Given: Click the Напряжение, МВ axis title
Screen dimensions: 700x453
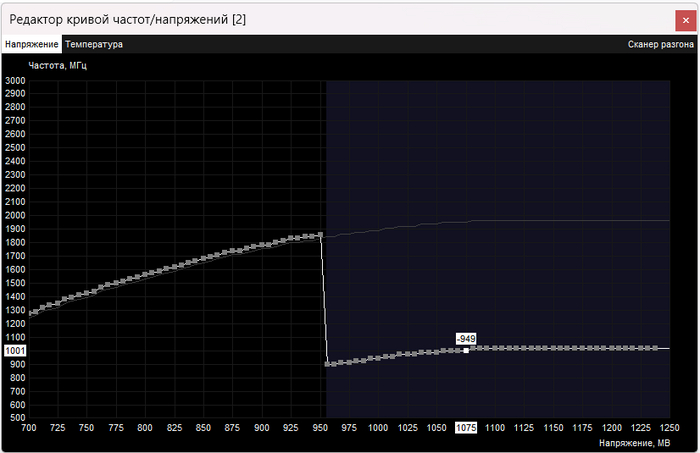Looking at the screenshot, I should (x=634, y=443).
